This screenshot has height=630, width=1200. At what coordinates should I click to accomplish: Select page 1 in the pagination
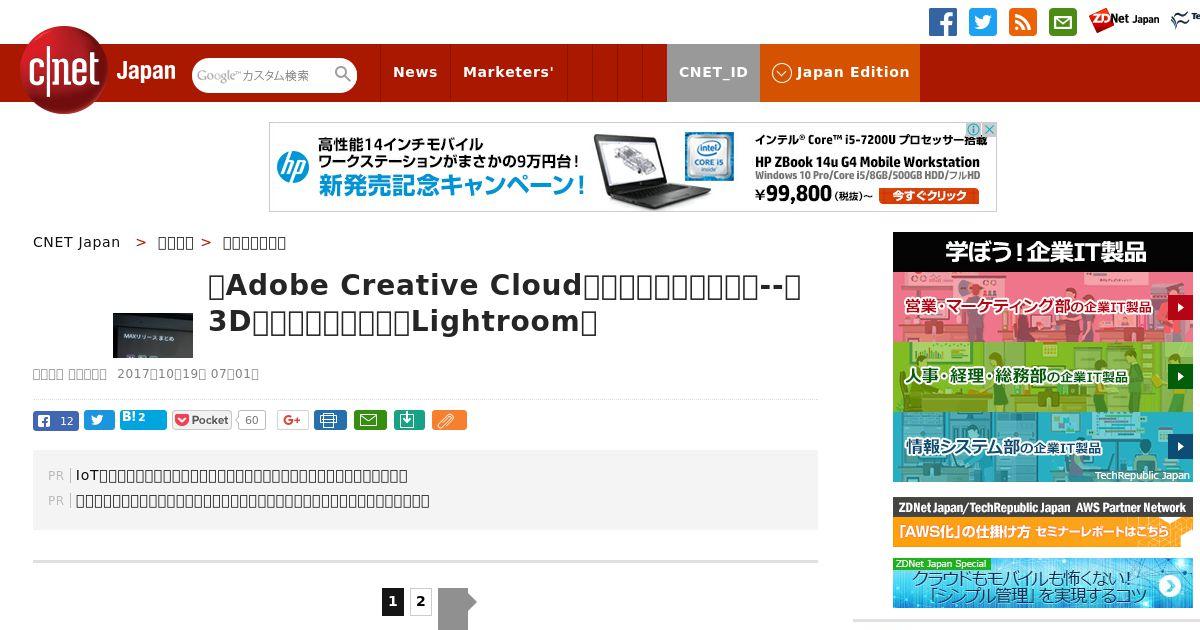pos(393,601)
